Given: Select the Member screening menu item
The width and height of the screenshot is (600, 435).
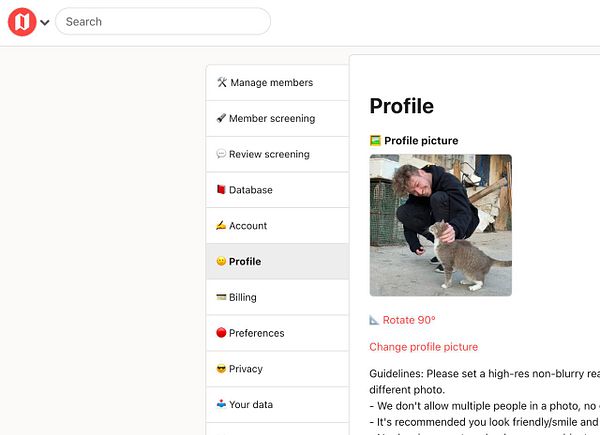Looking at the screenshot, I should (x=271, y=119).
